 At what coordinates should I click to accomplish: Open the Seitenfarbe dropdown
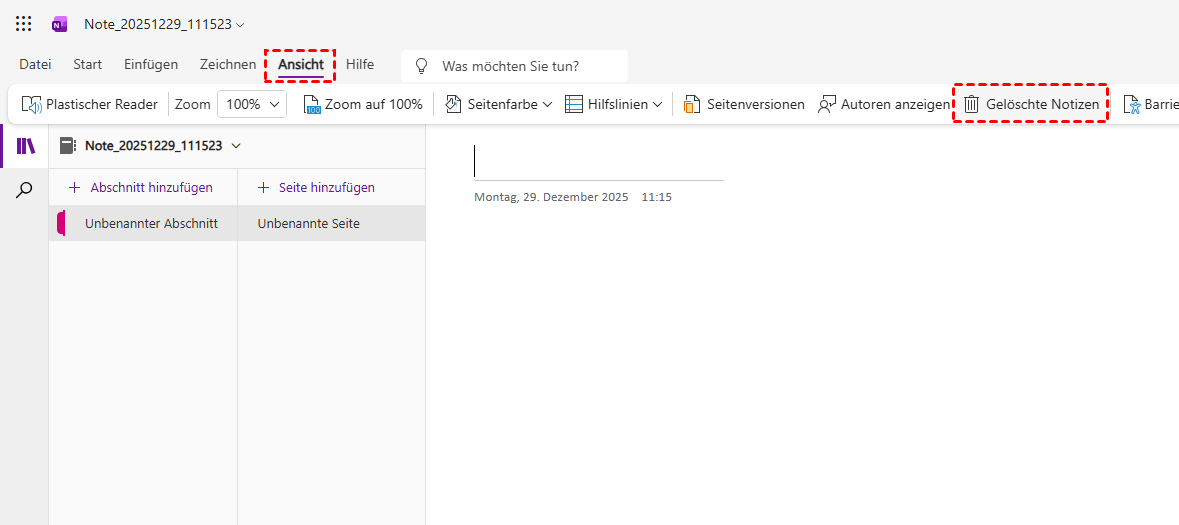499,104
